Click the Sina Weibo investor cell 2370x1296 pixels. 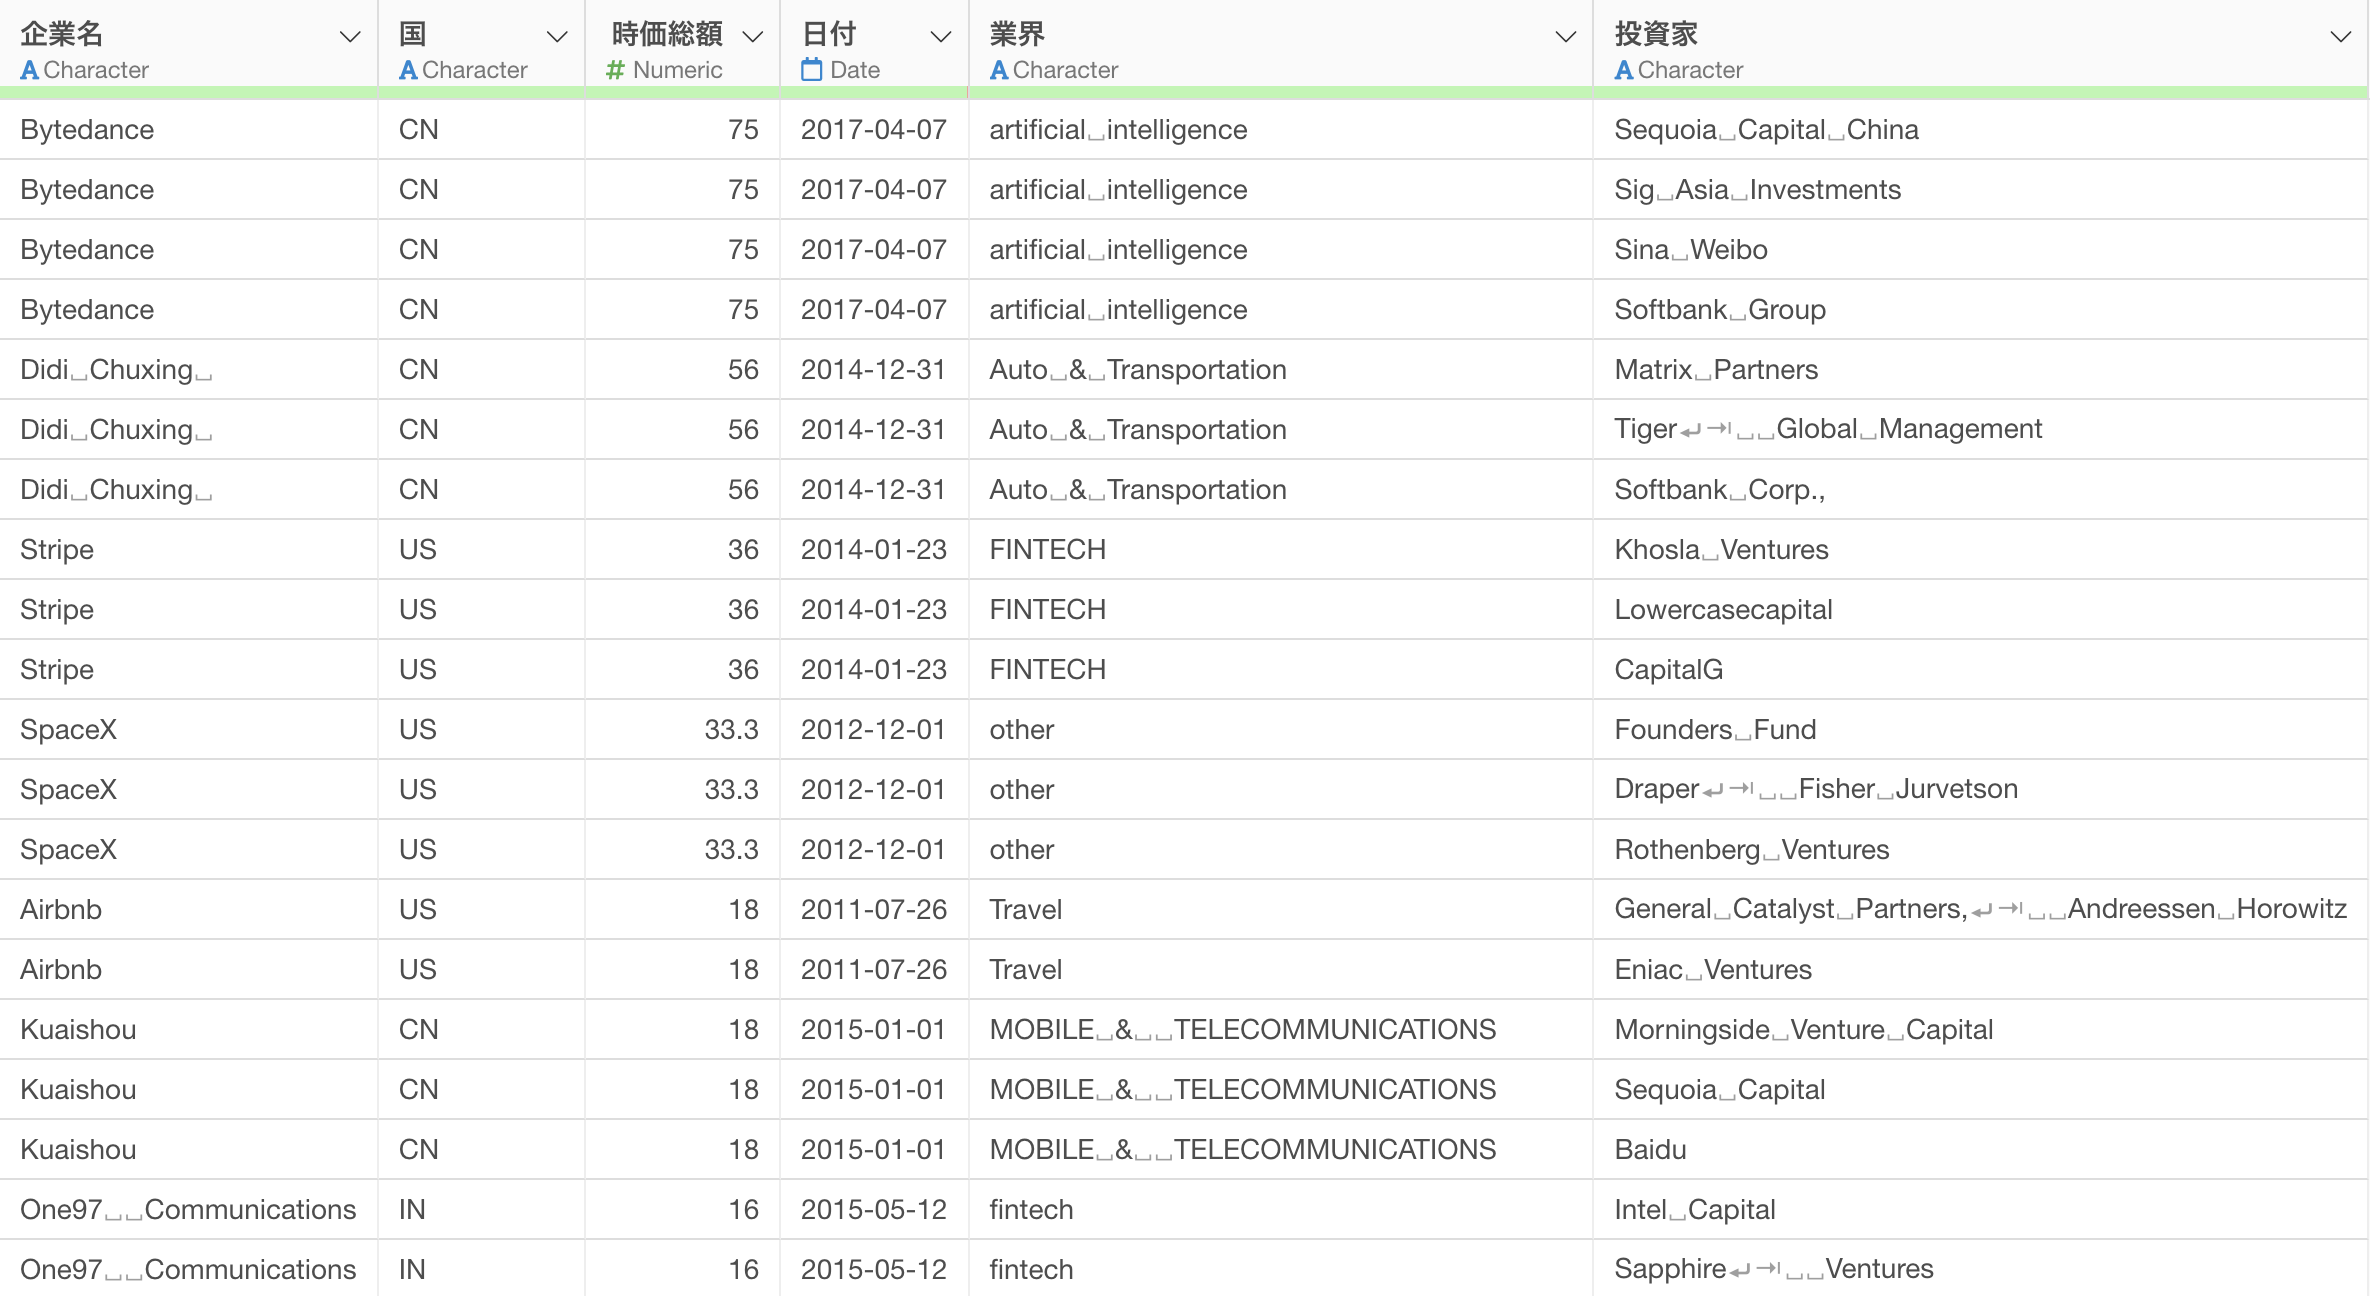click(1981, 250)
